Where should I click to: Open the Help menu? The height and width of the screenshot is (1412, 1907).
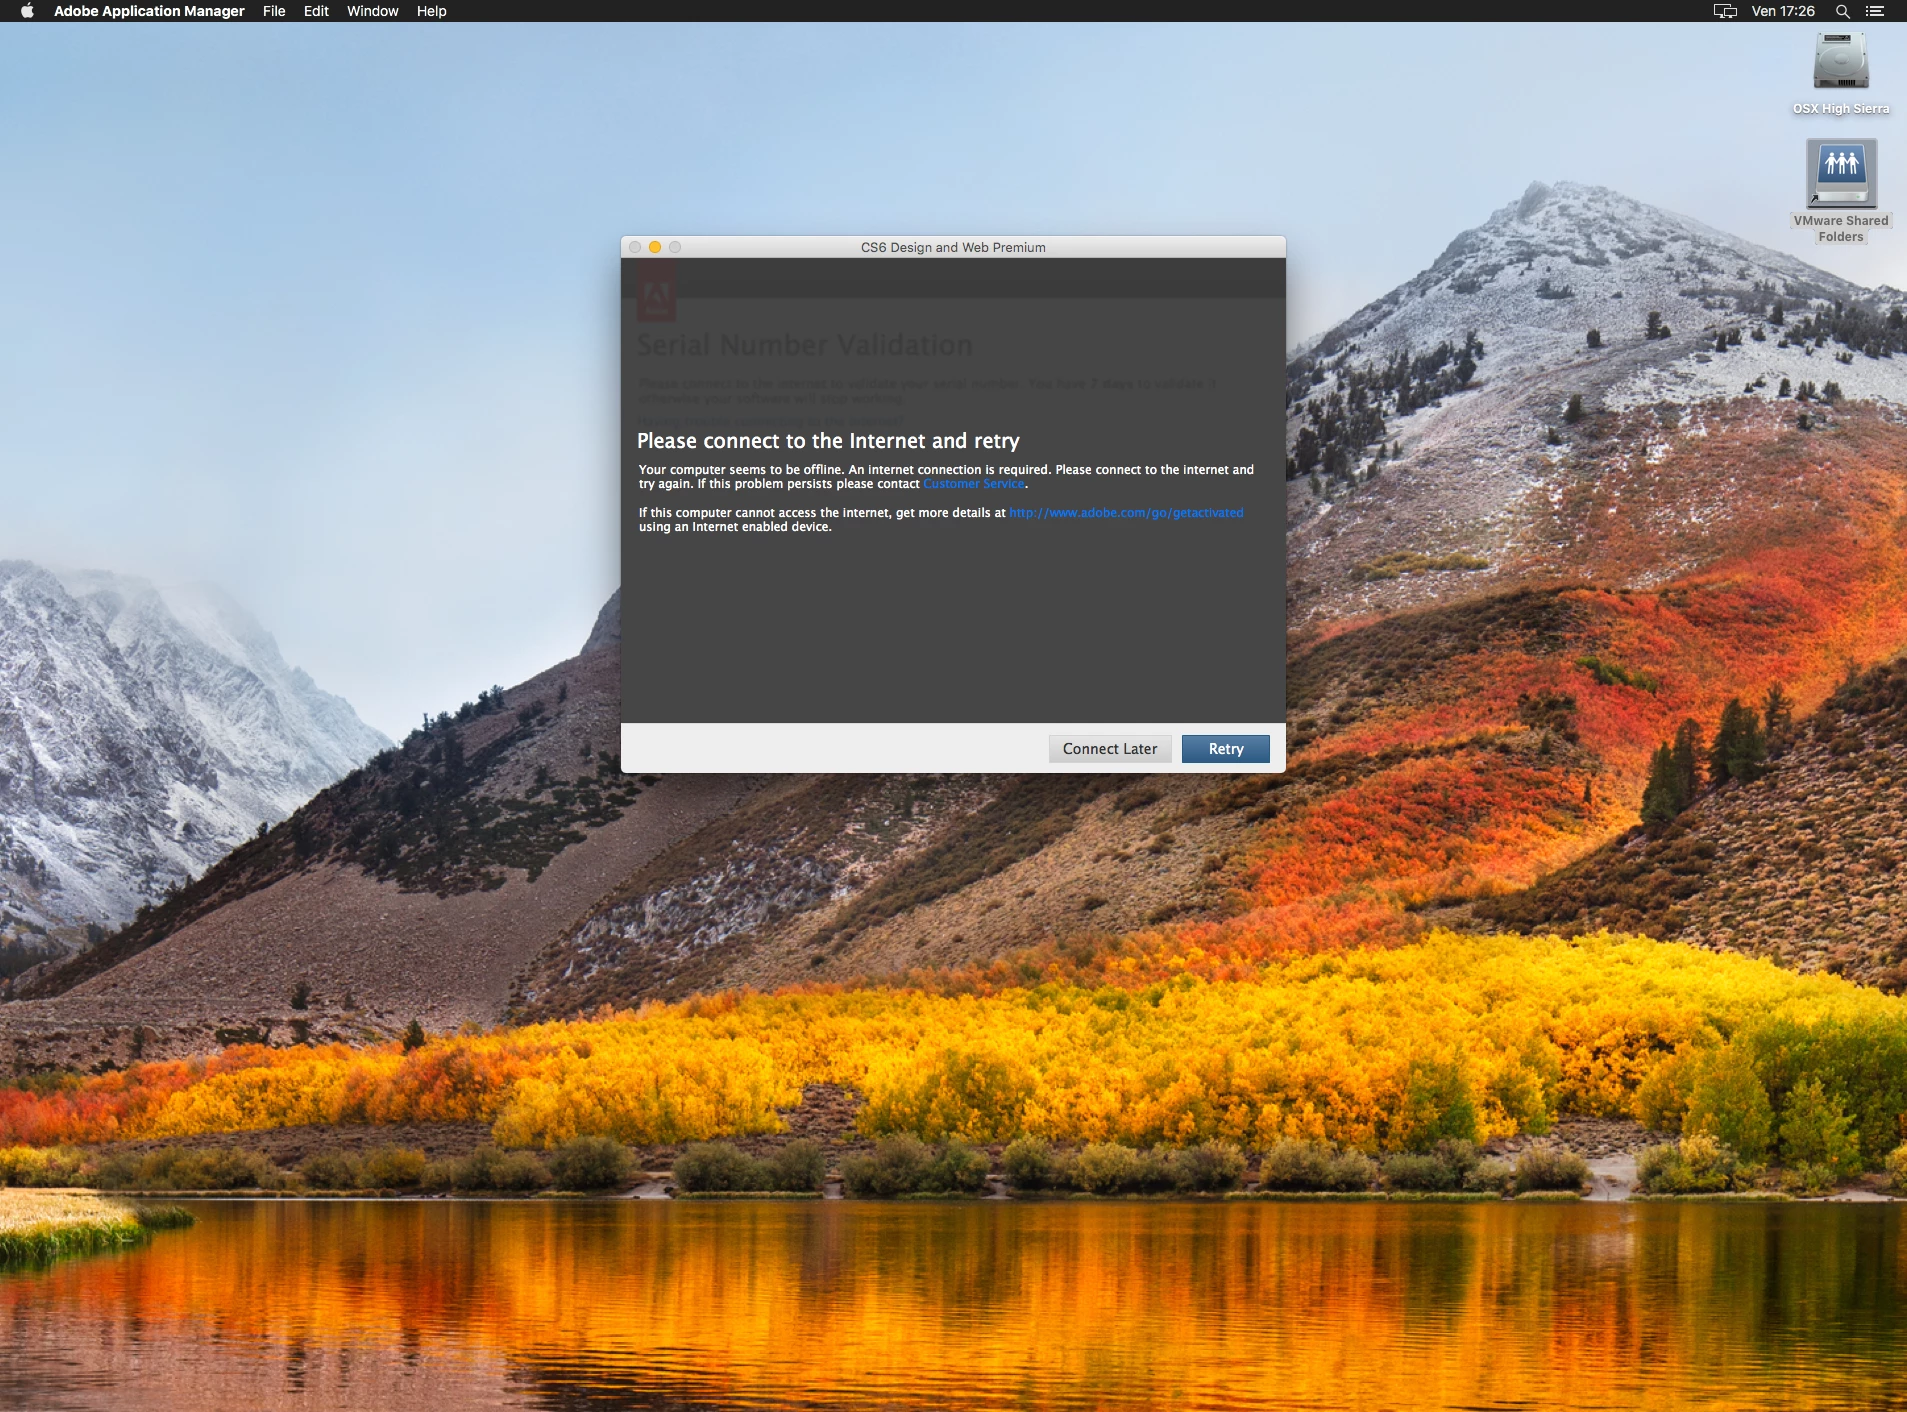431,11
